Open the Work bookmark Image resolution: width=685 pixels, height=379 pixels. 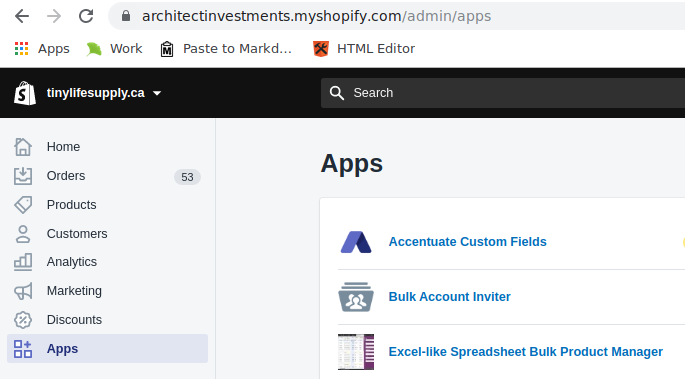(x=114, y=48)
